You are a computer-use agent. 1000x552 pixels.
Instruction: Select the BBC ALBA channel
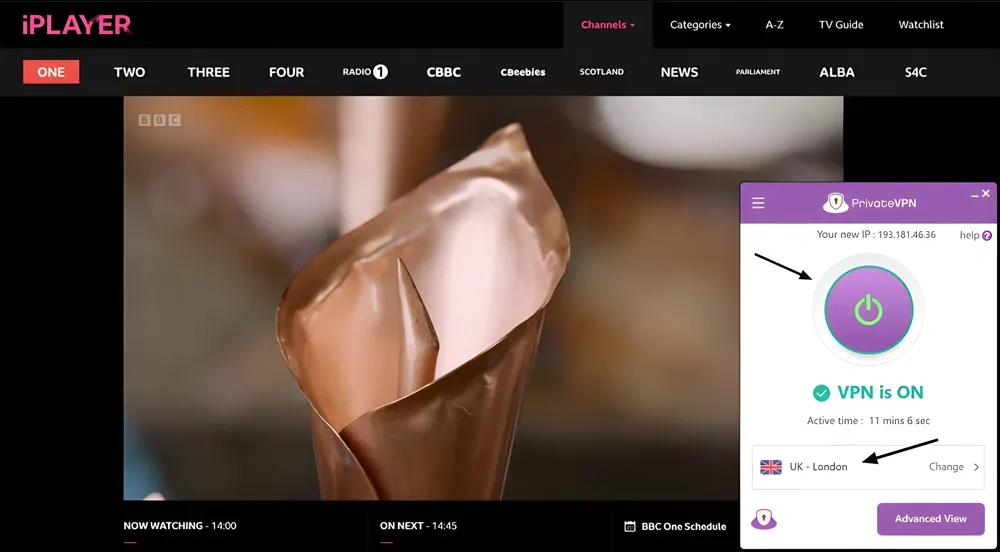tap(837, 72)
